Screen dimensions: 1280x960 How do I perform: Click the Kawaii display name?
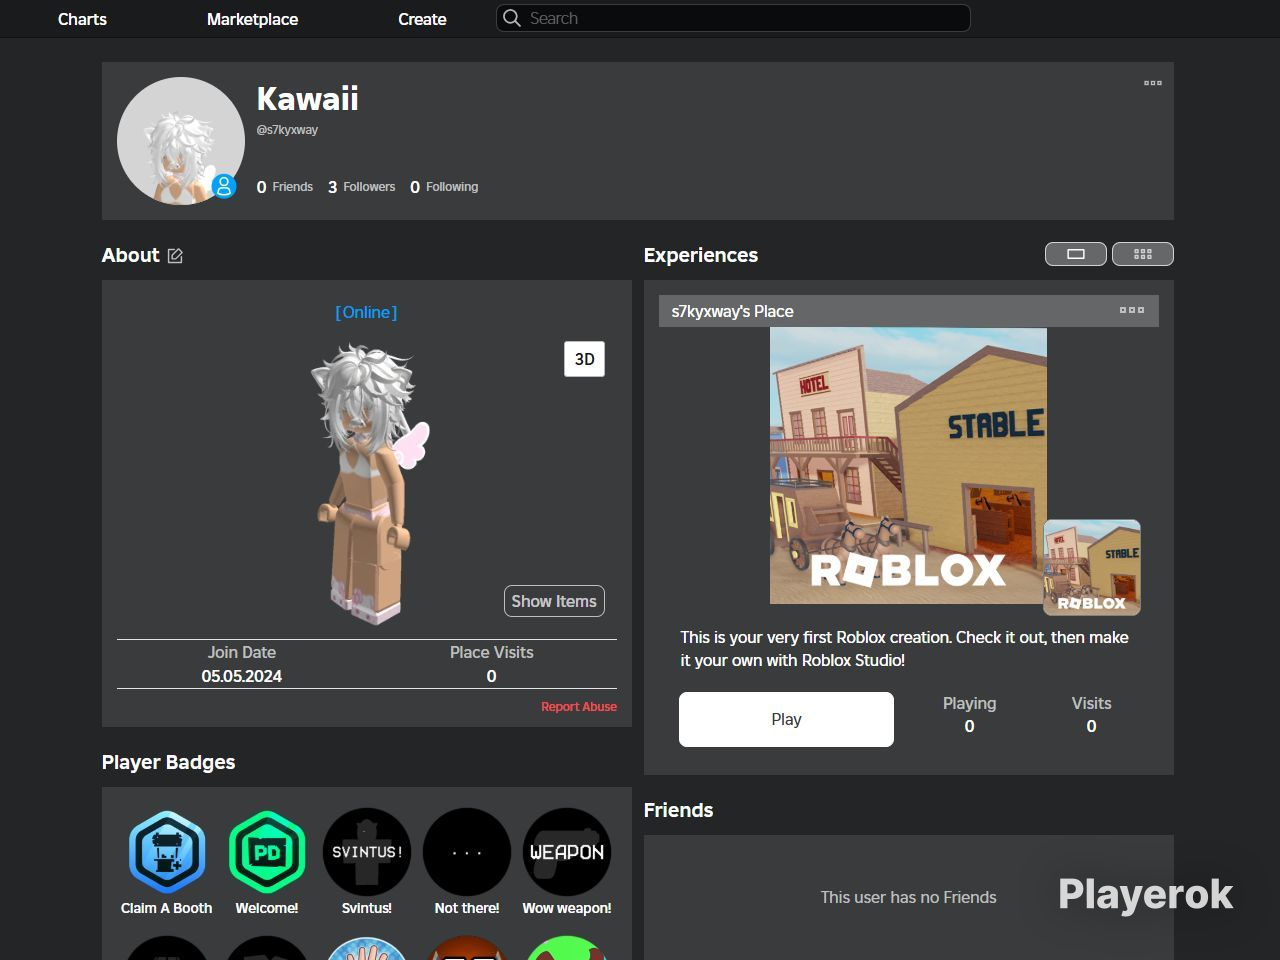[308, 98]
